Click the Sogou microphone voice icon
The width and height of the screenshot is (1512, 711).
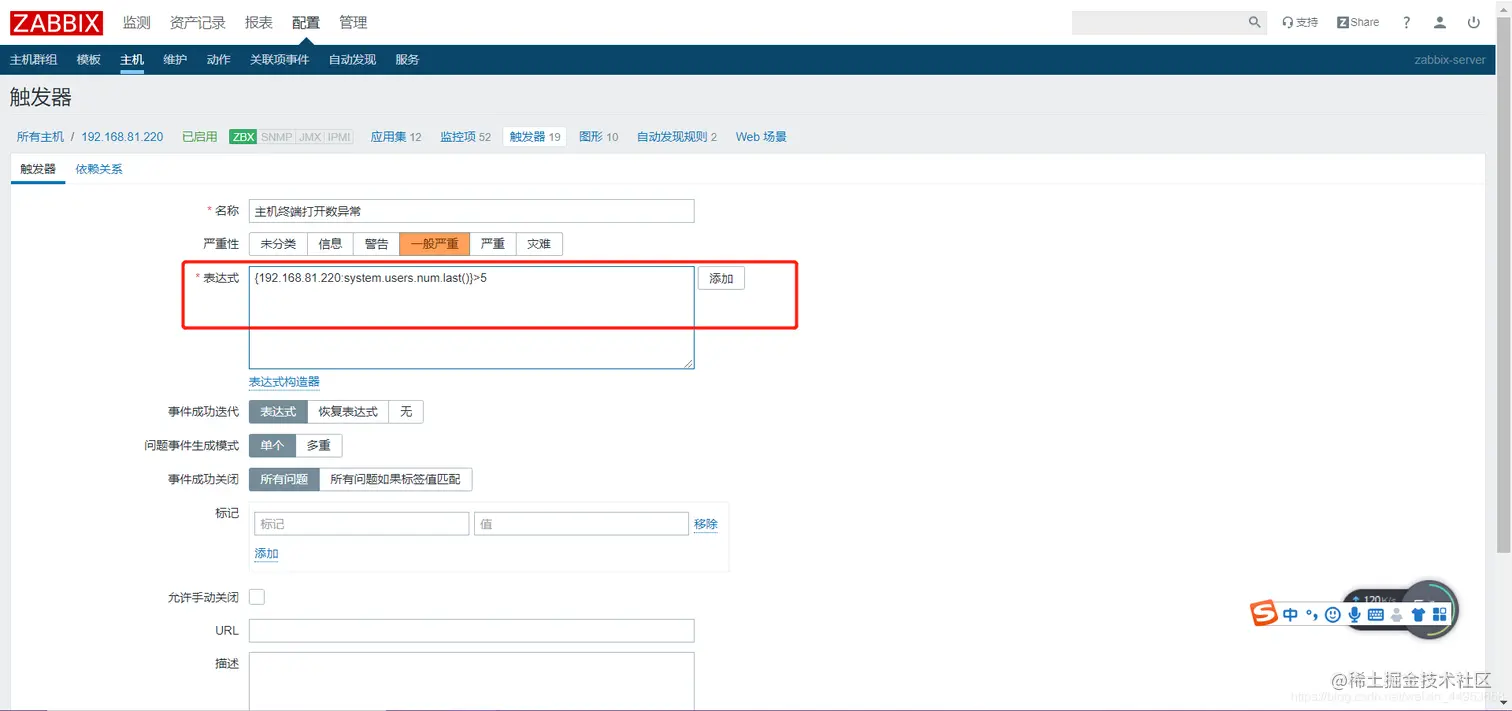(1355, 615)
